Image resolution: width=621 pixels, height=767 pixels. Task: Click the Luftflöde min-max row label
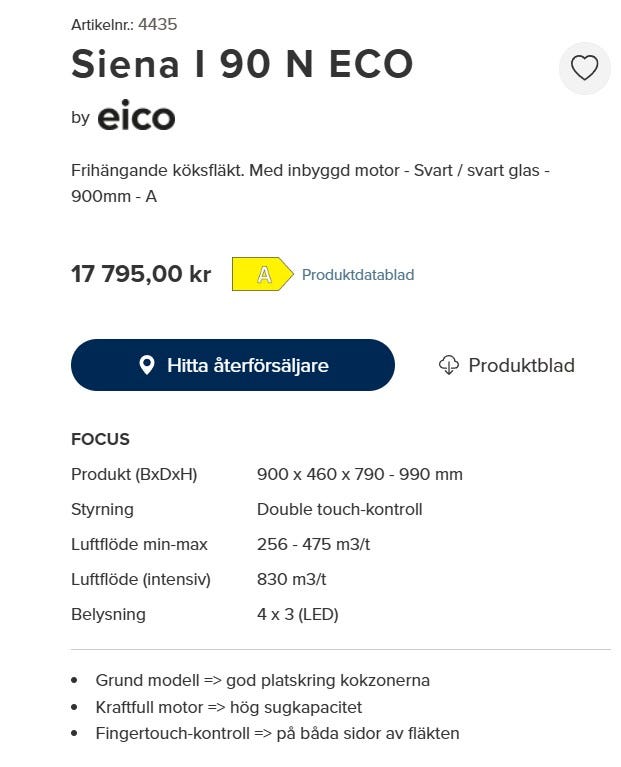click(137, 544)
